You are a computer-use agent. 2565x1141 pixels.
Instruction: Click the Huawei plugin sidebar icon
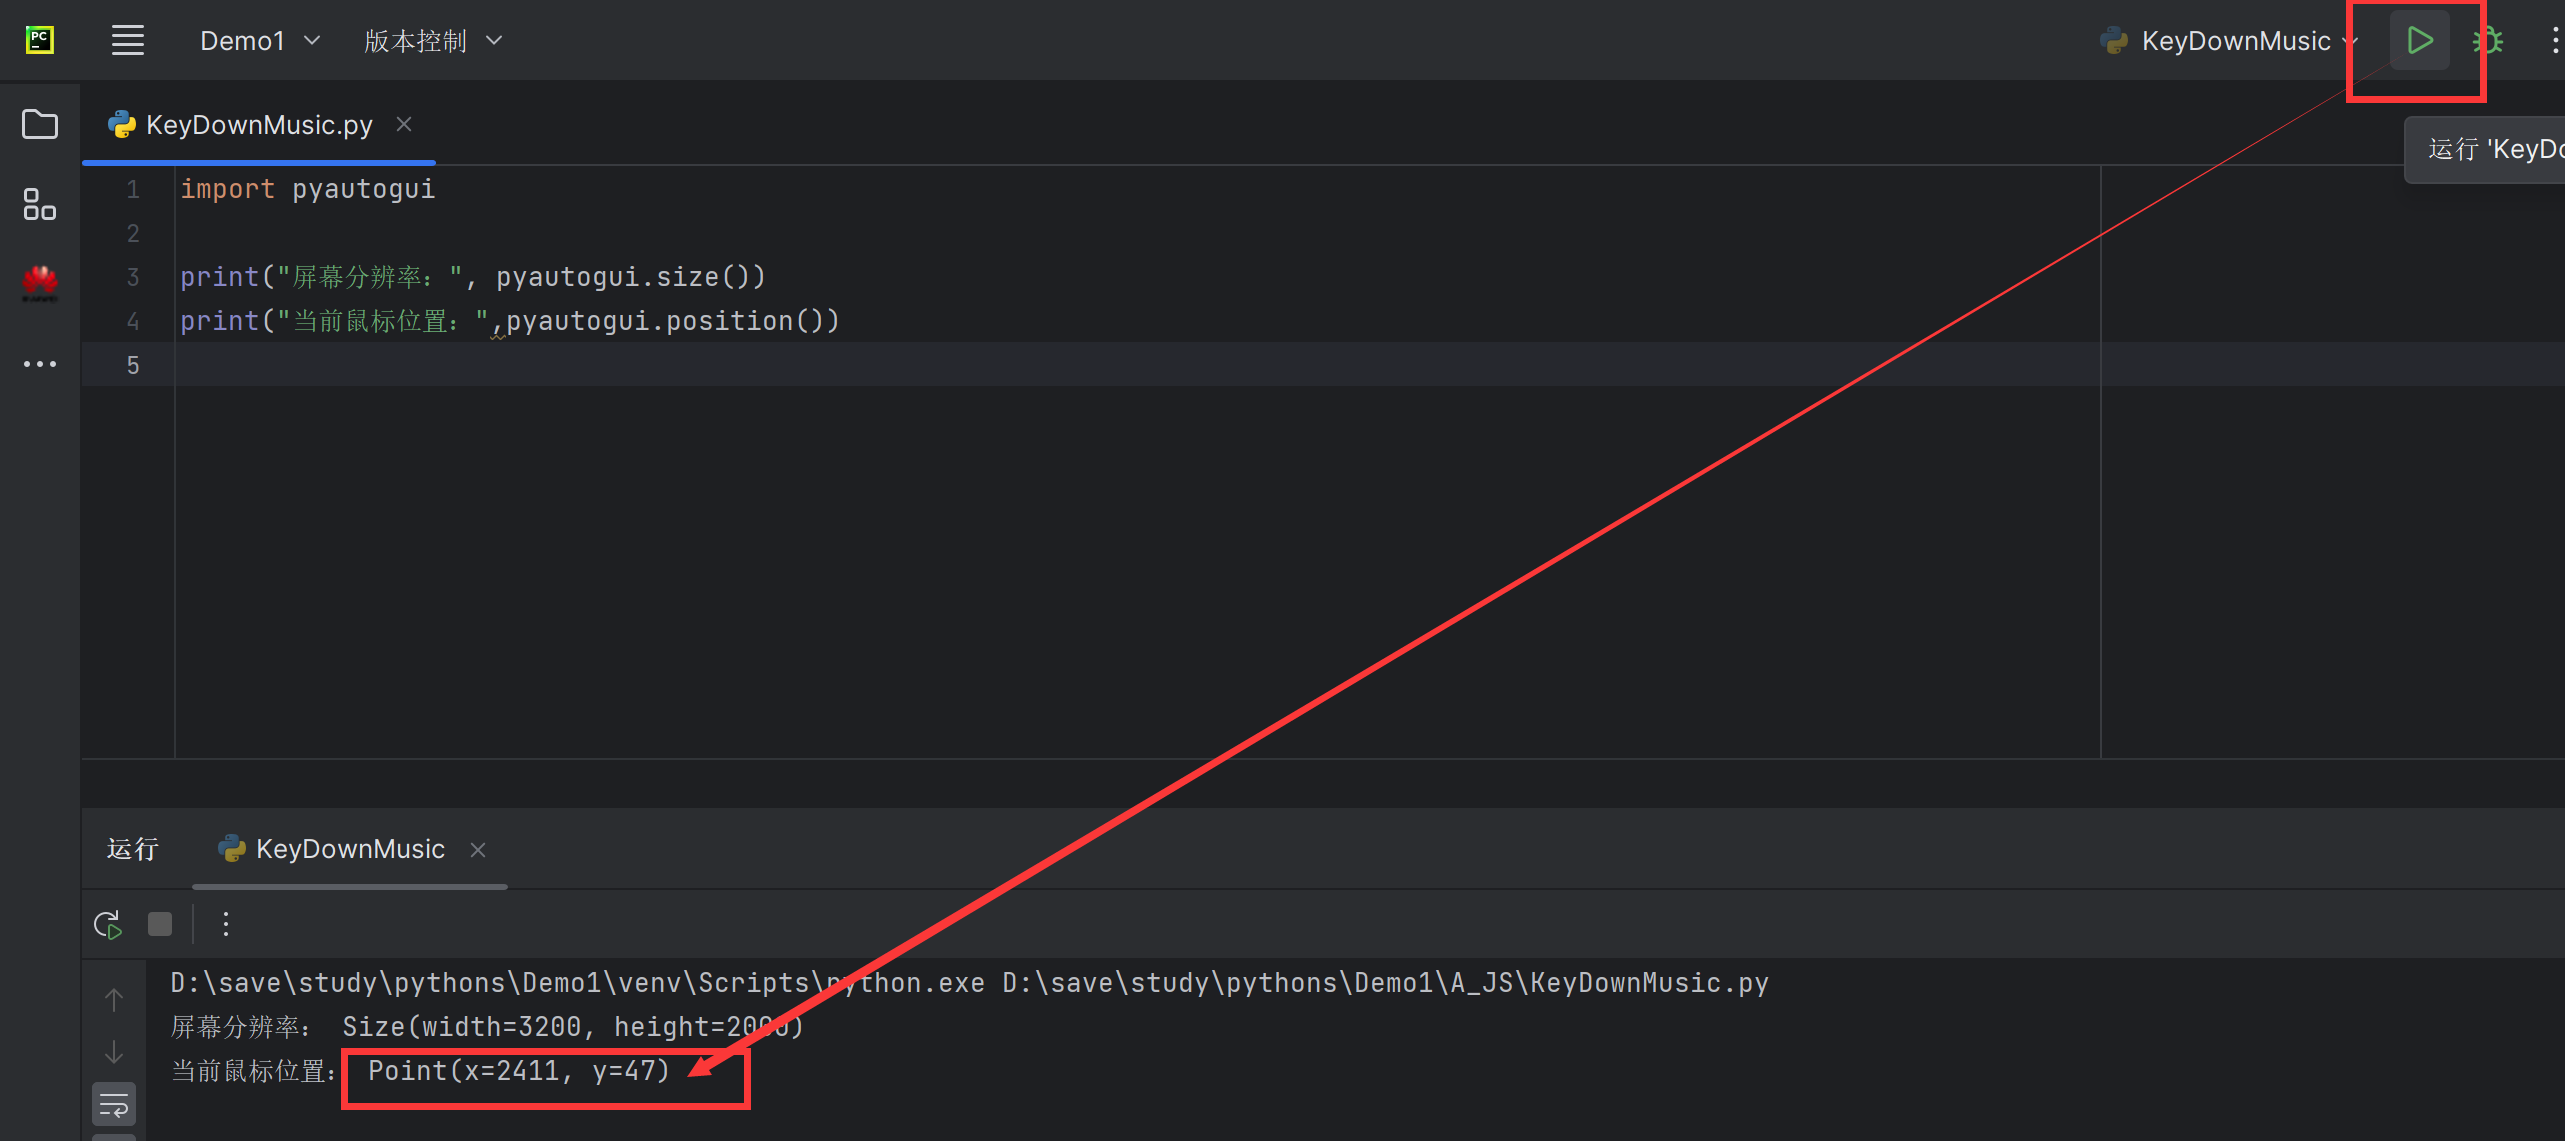click(40, 283)
